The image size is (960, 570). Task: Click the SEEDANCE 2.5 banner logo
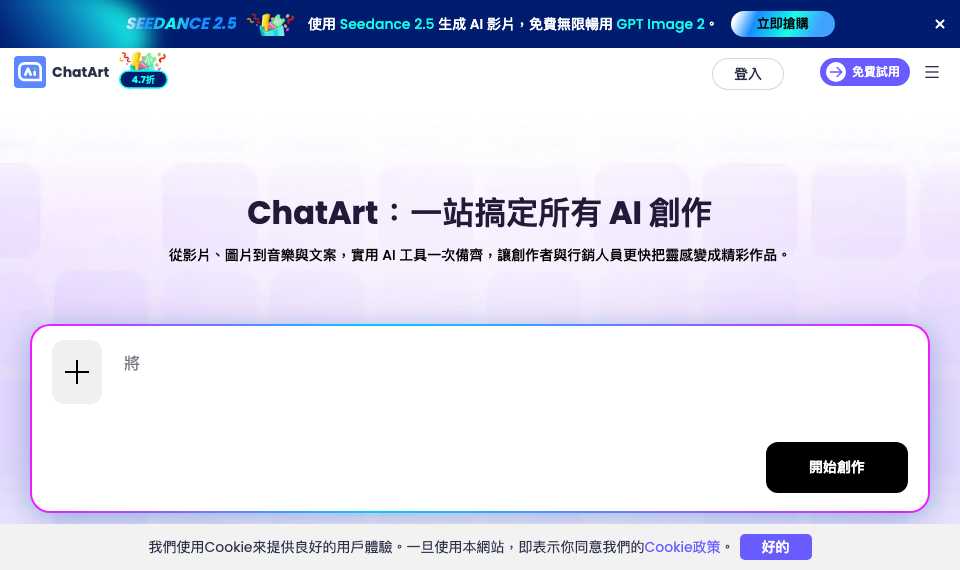coord(181,24)
